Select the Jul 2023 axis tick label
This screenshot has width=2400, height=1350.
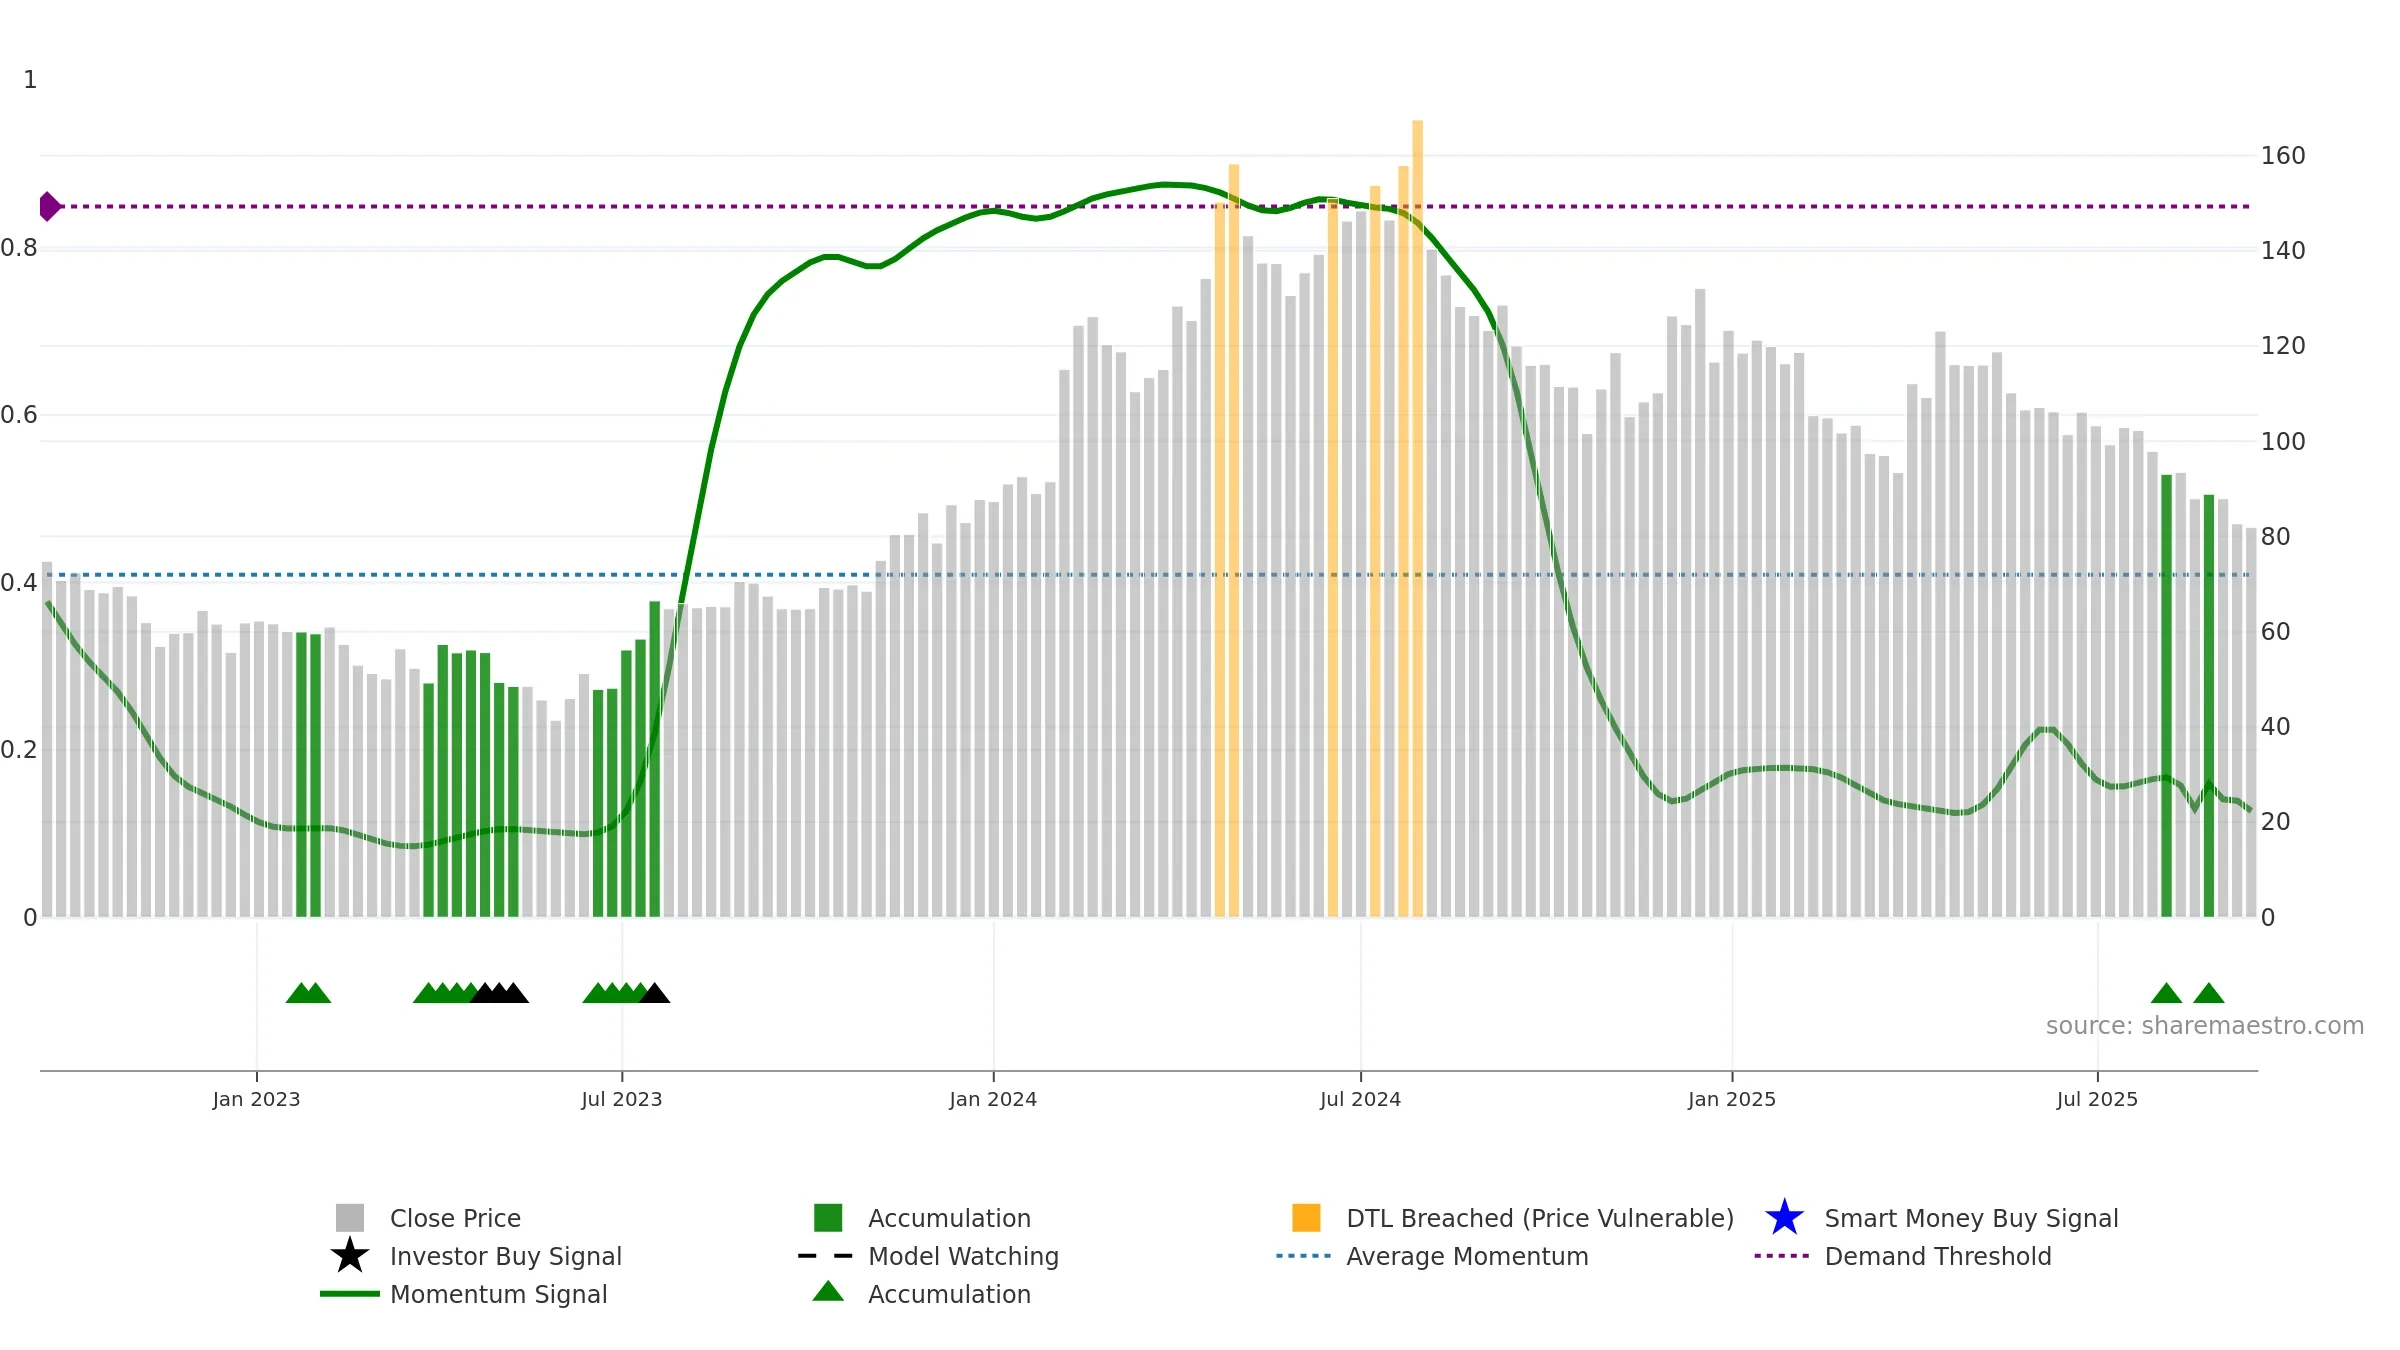(x=622, y=1100)
